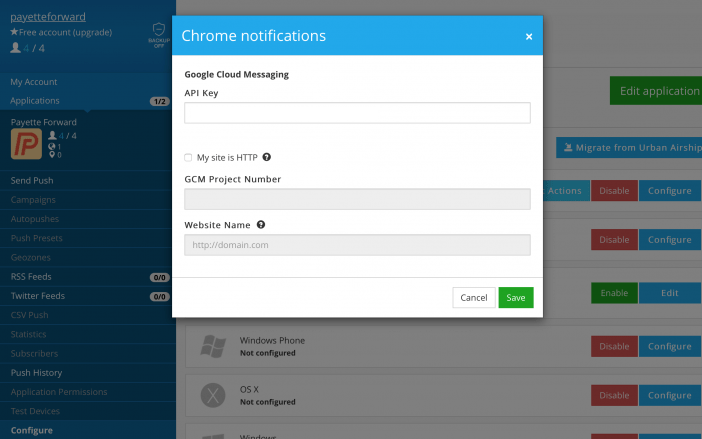Image resolution: width=702 pixels, height=439 pixels.
Task: Click the green Enable button
Action: [614, 293]
